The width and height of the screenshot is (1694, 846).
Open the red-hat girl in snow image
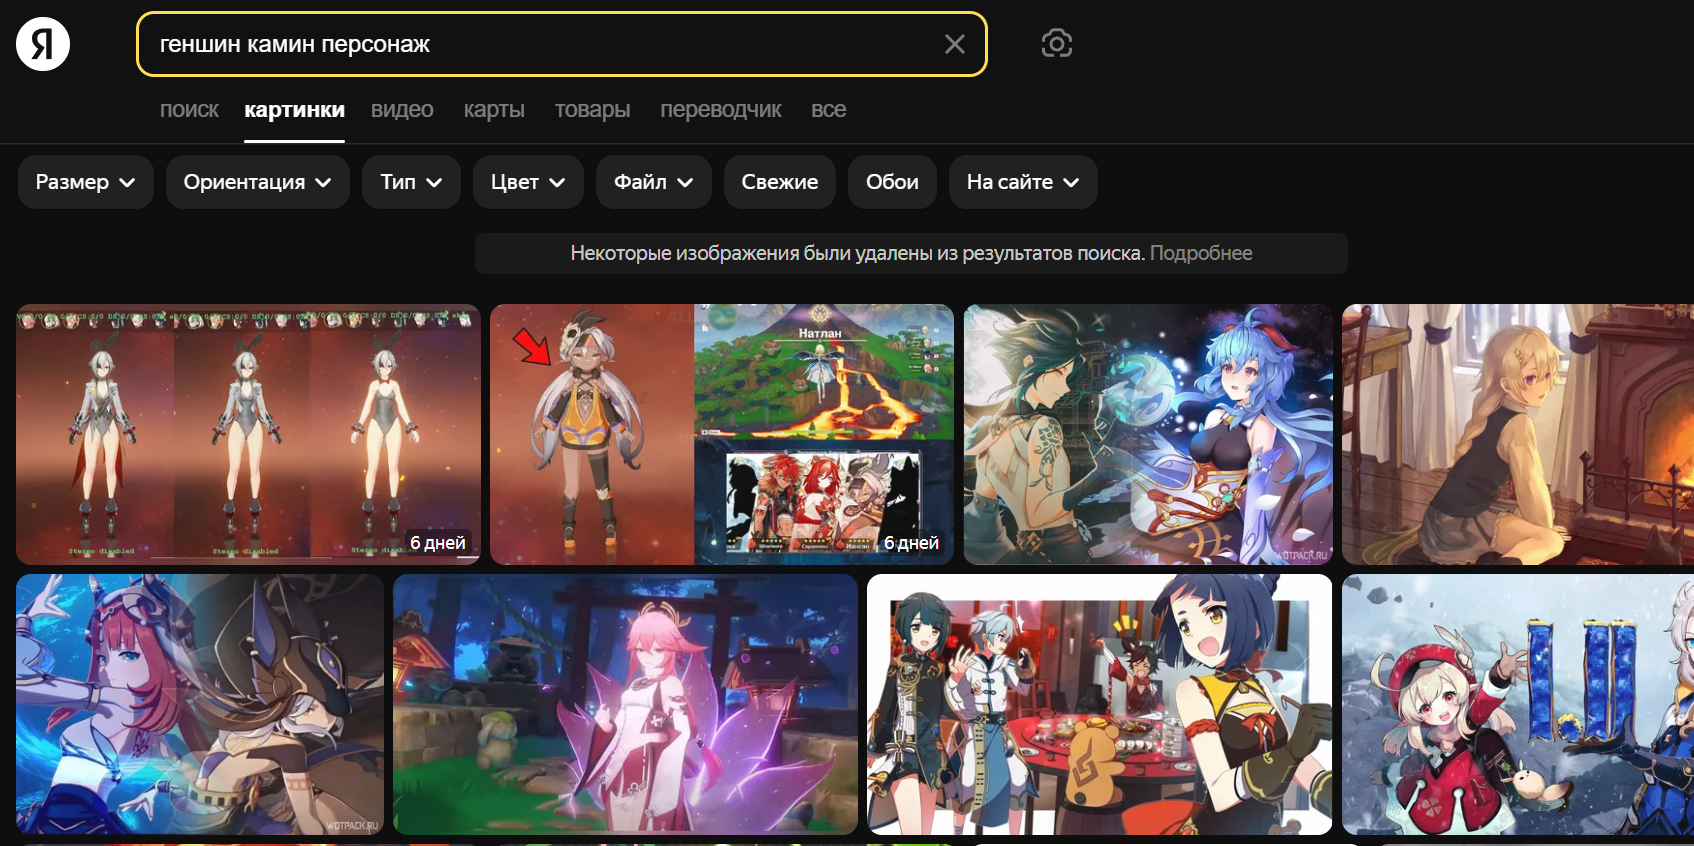(1518, 704)
